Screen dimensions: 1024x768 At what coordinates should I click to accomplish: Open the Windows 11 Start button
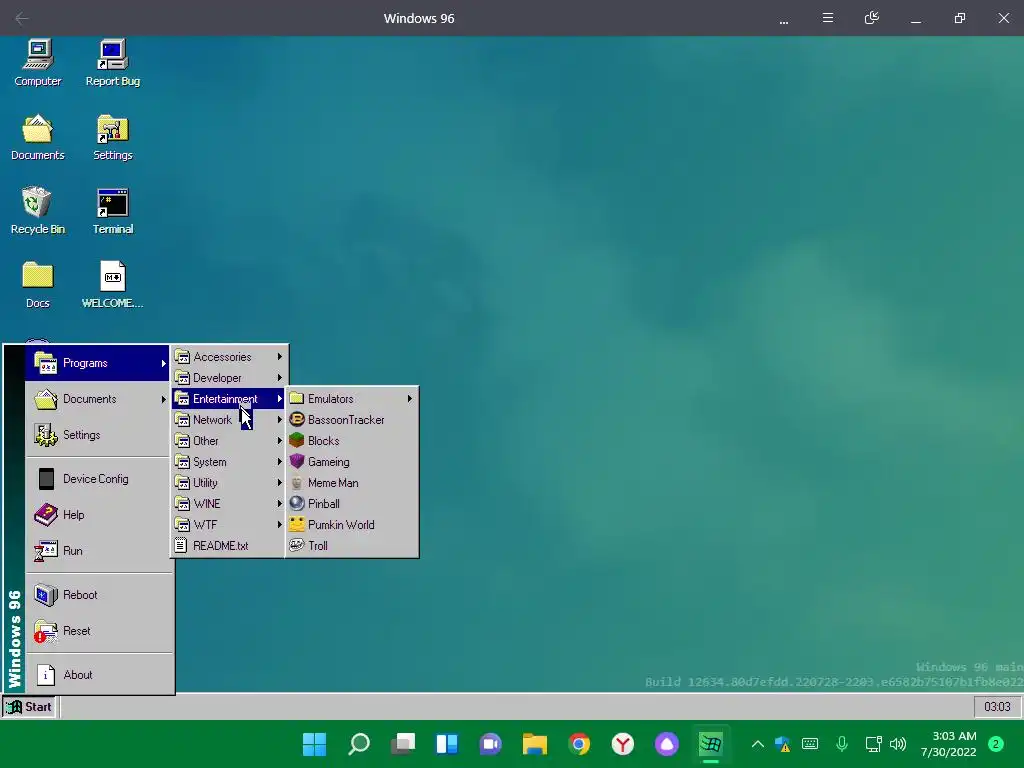click(314, 744)
